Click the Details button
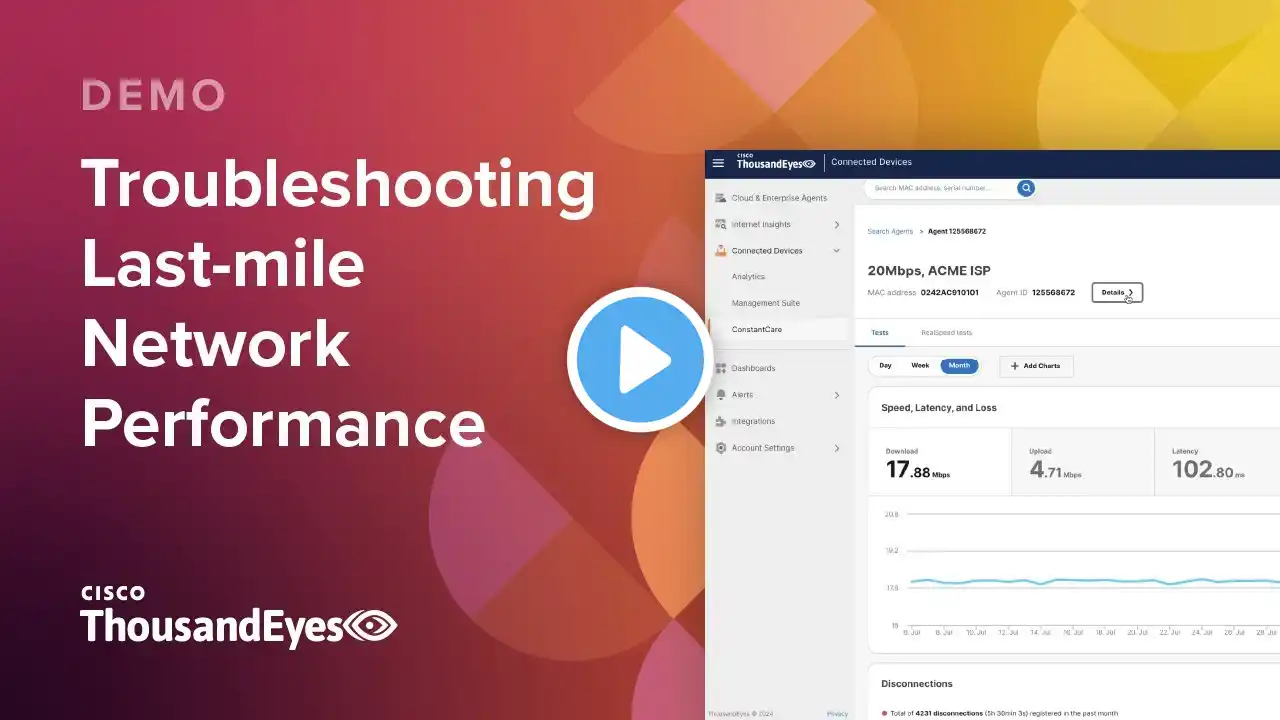This screenshot has width=1280, height=720. [1117, 293]
